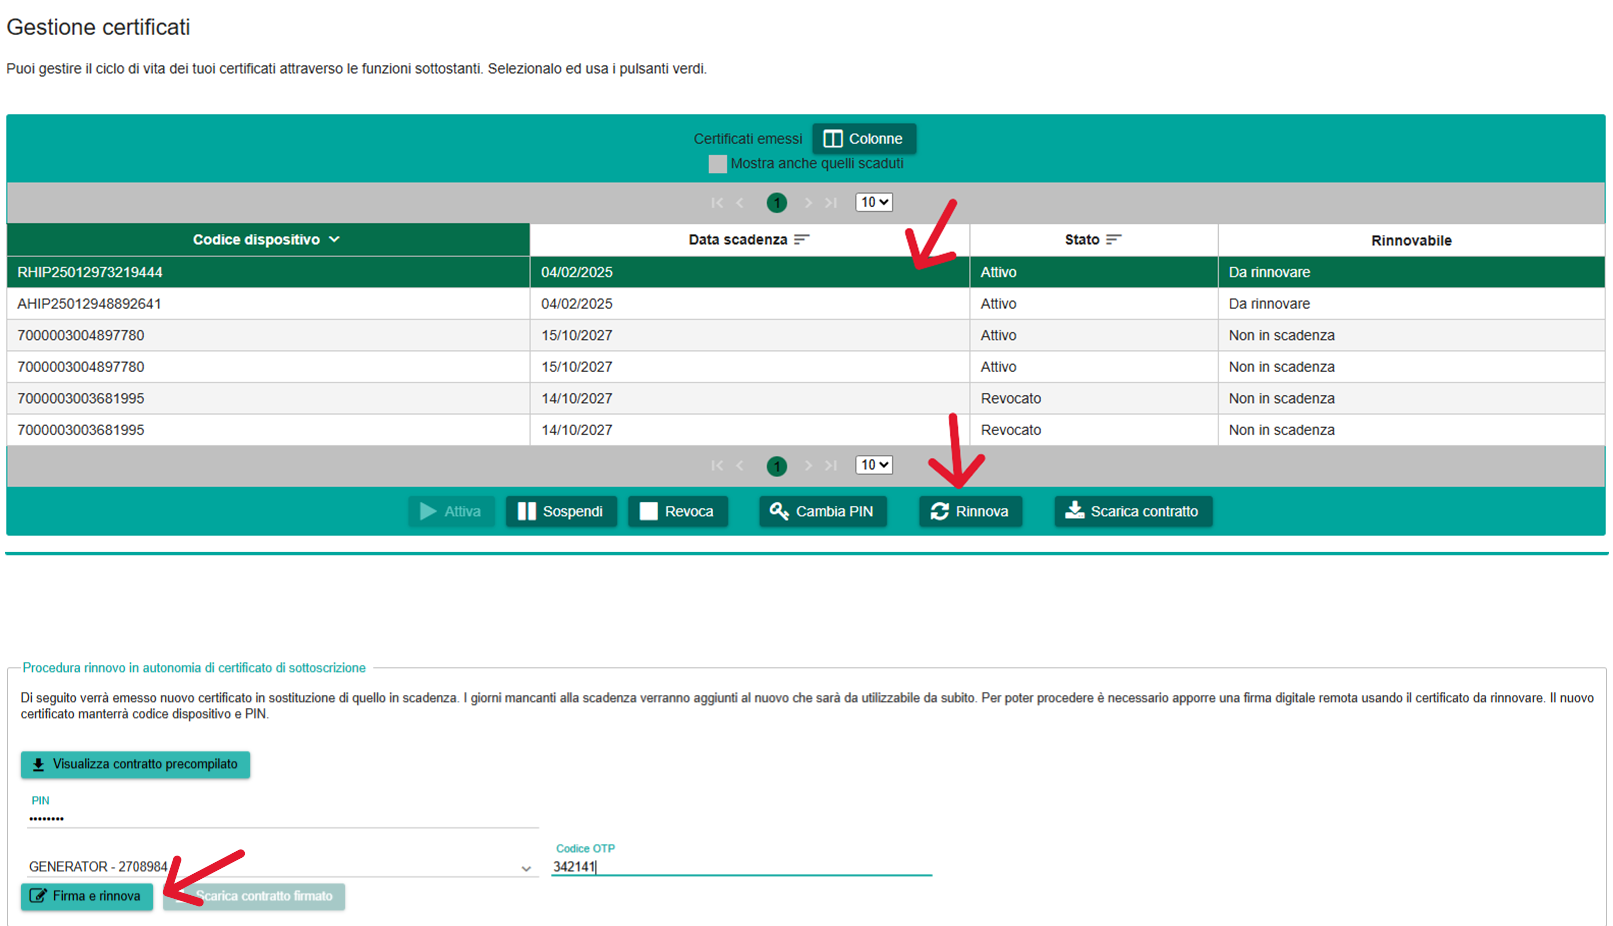Screen dimensions: 1613x926
Task: Select page 1 in bottom paginator
Action: pyautogui.click(x=777, y=466)
